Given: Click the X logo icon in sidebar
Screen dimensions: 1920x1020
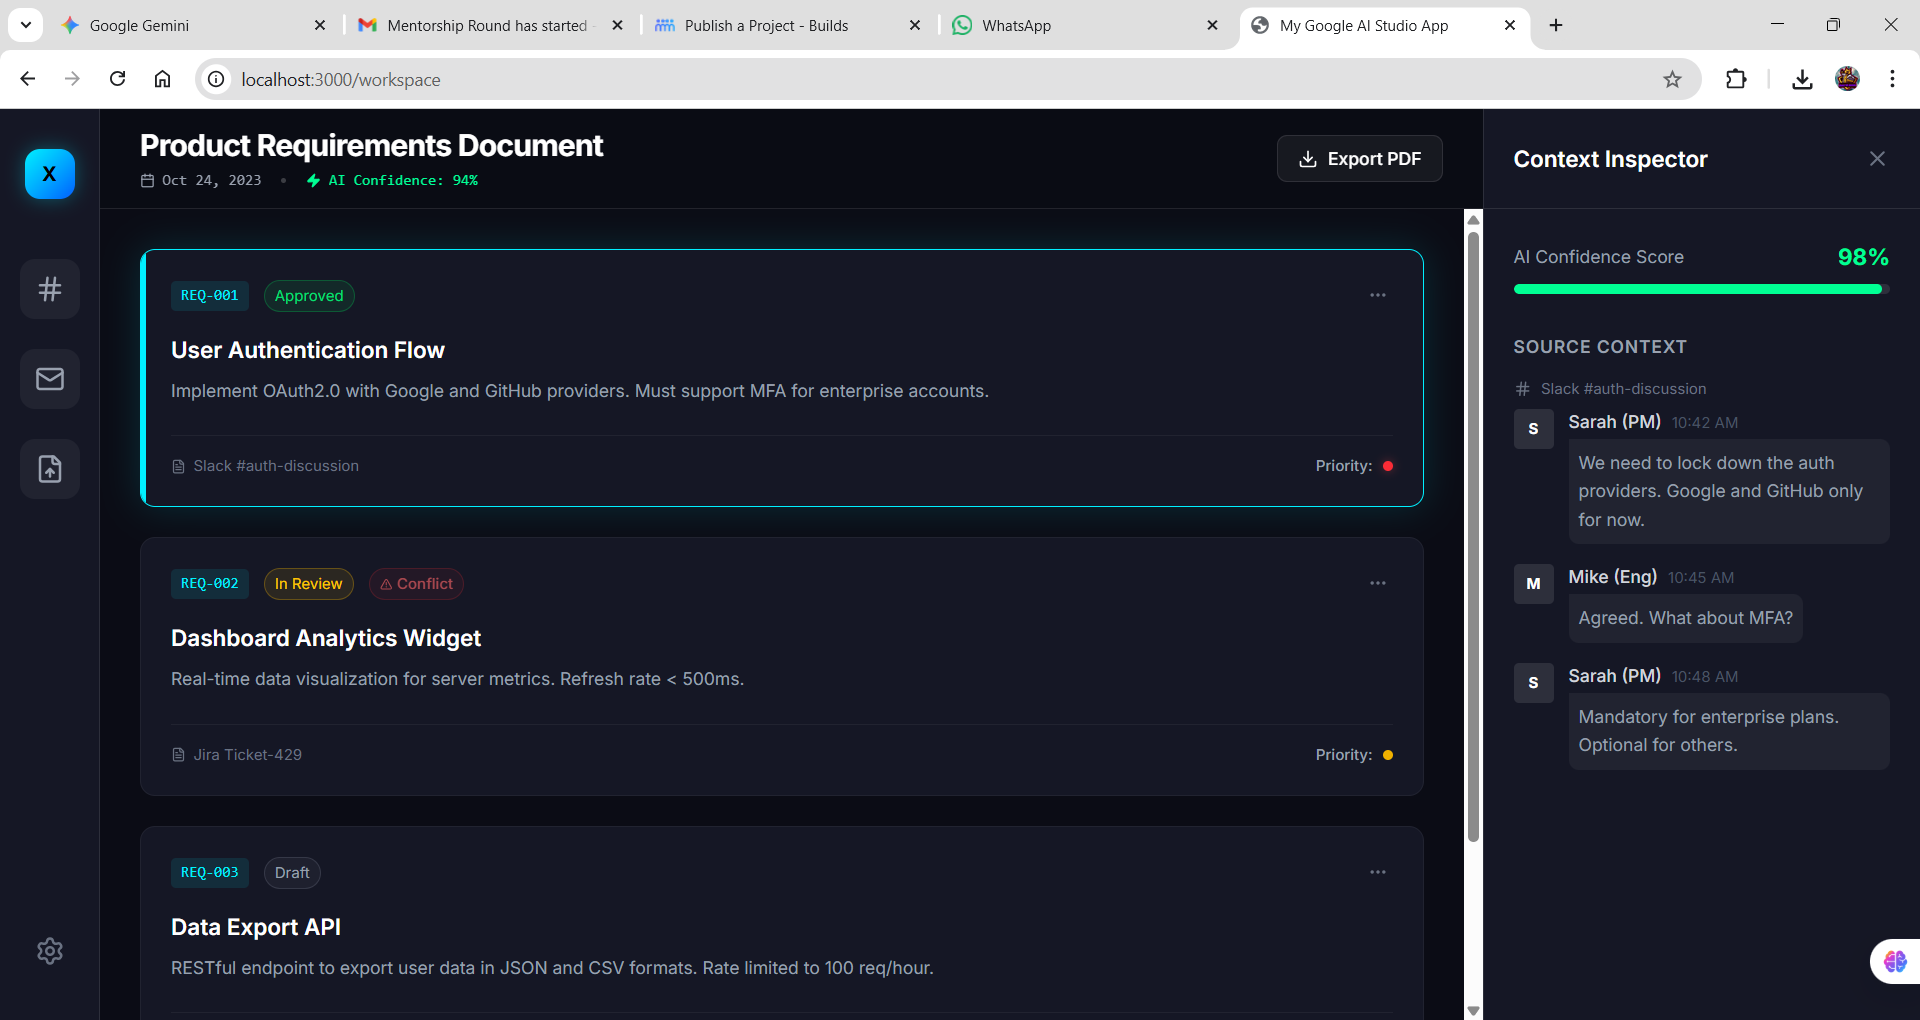Looking at the screenshot, I should pos(50,174).
